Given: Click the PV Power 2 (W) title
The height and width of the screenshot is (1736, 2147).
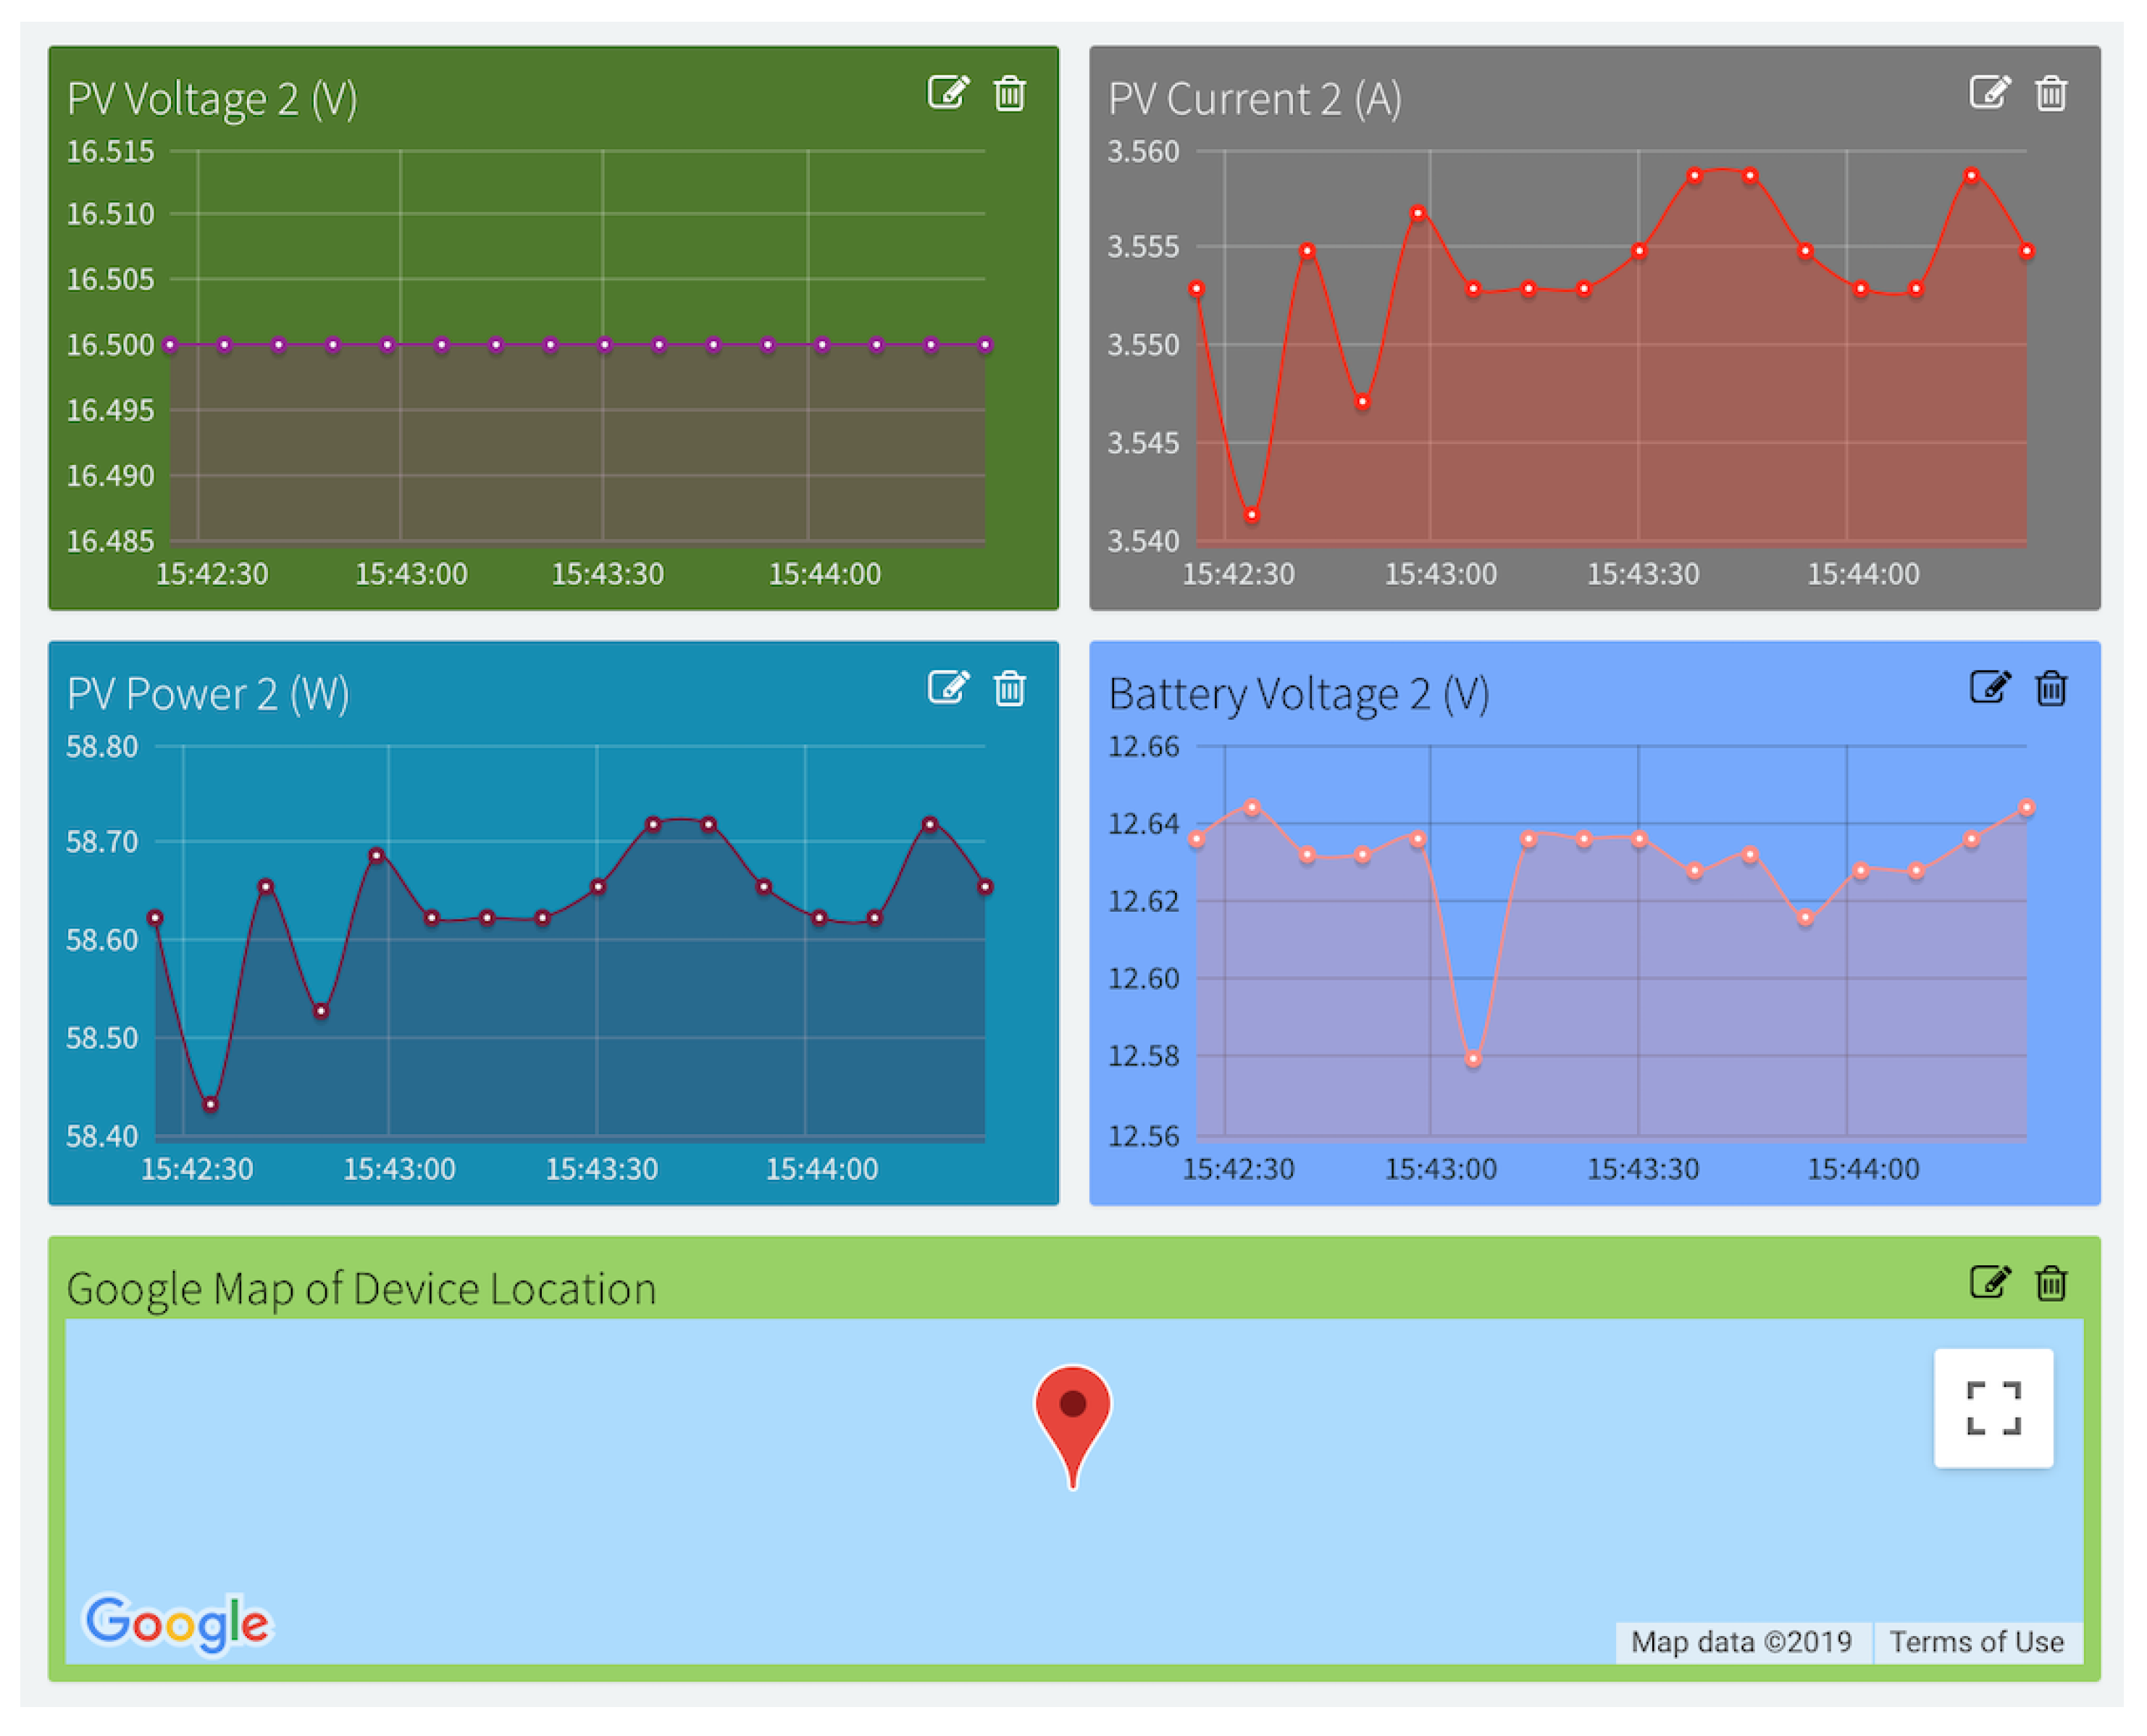Looking at the screenshot, I should tap(208, 693).
